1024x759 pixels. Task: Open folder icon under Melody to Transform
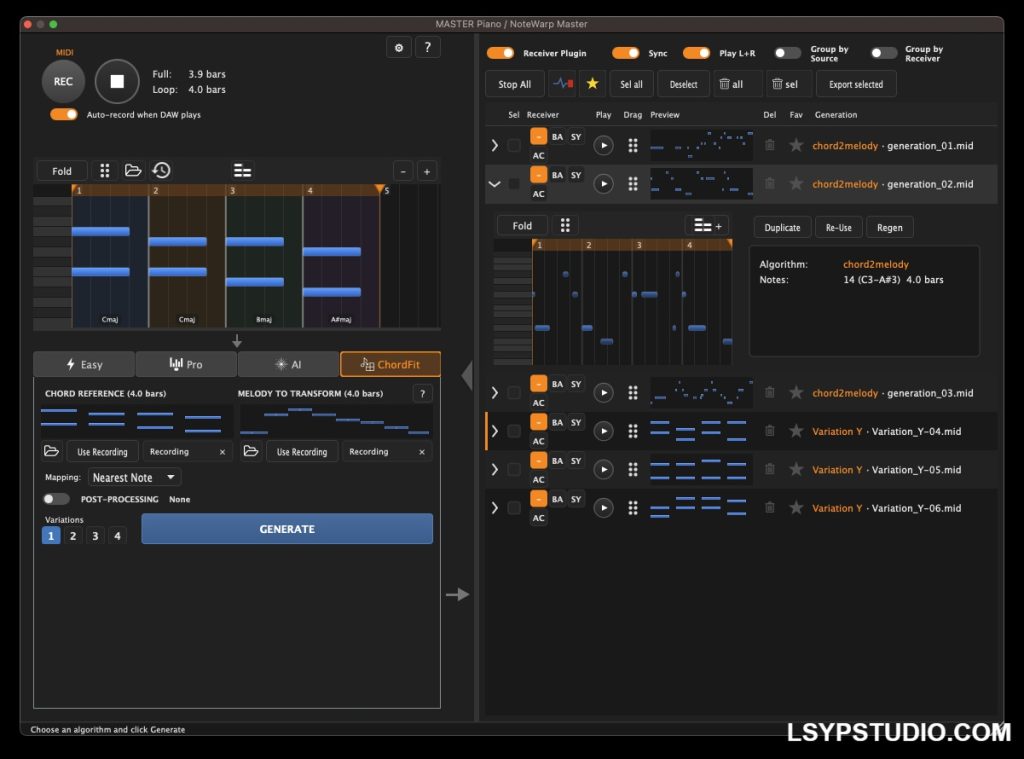(x=251, y=451)
